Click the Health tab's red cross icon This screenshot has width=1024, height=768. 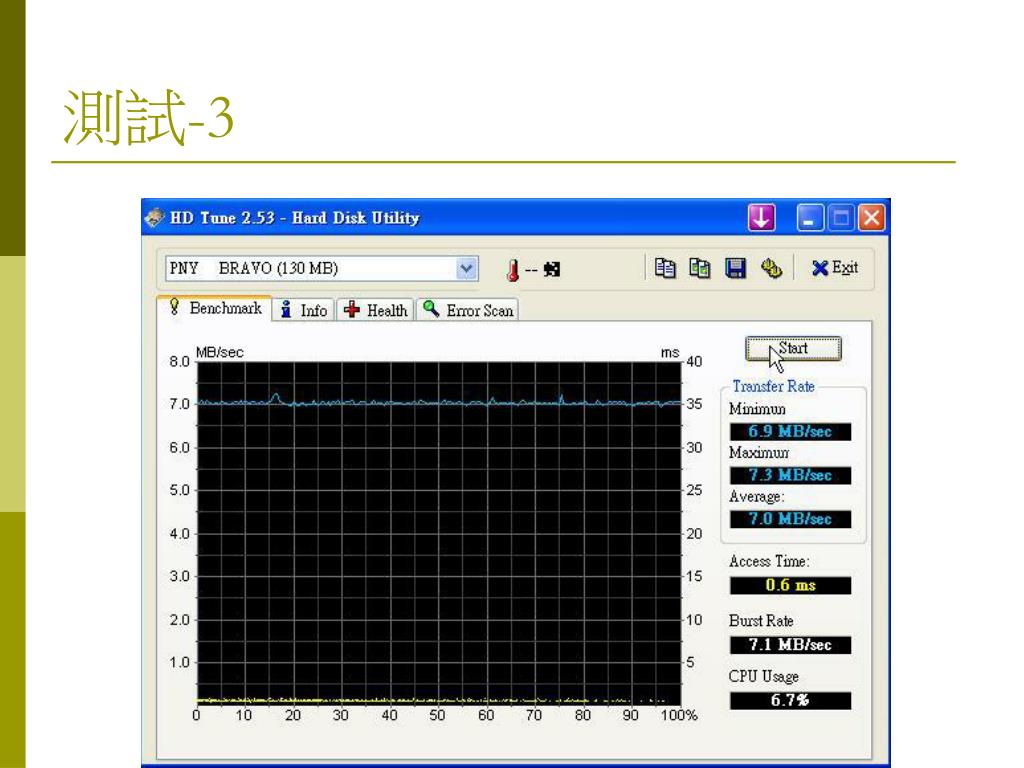tap(352, 310)
